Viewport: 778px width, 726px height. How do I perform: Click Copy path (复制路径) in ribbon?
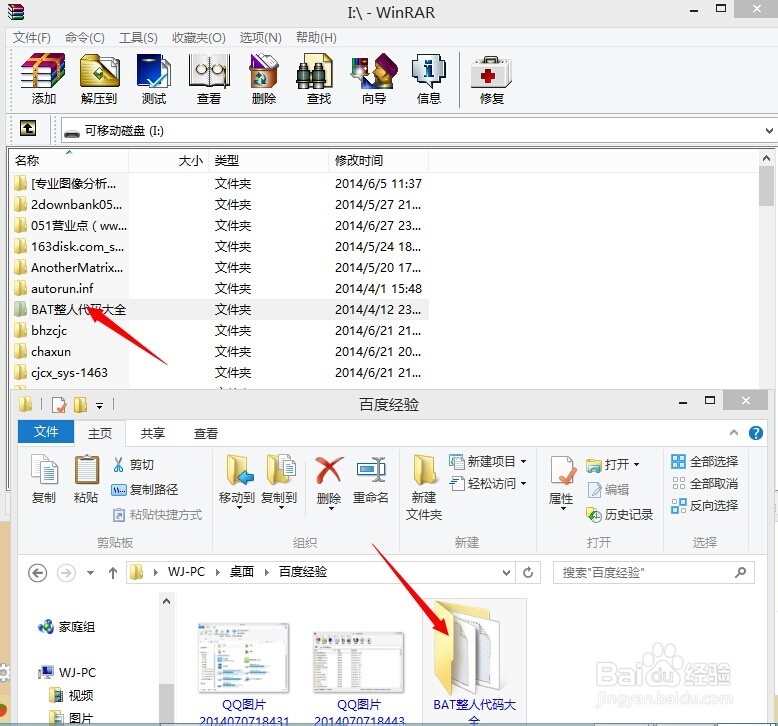tap(144, 490)
